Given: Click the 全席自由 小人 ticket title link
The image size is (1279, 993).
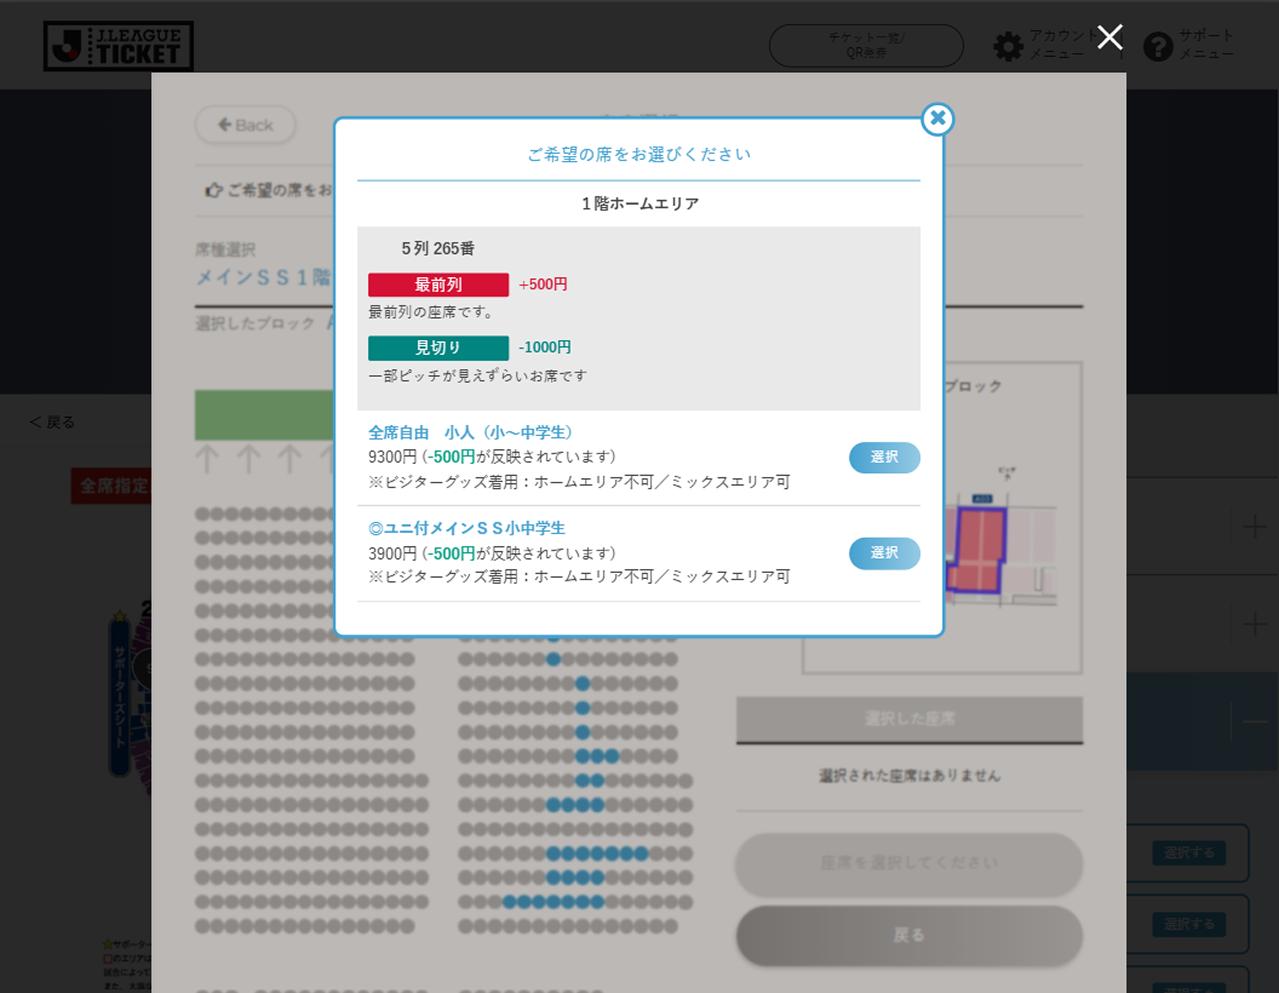Looking at the screenshot, I should (470, 432).
